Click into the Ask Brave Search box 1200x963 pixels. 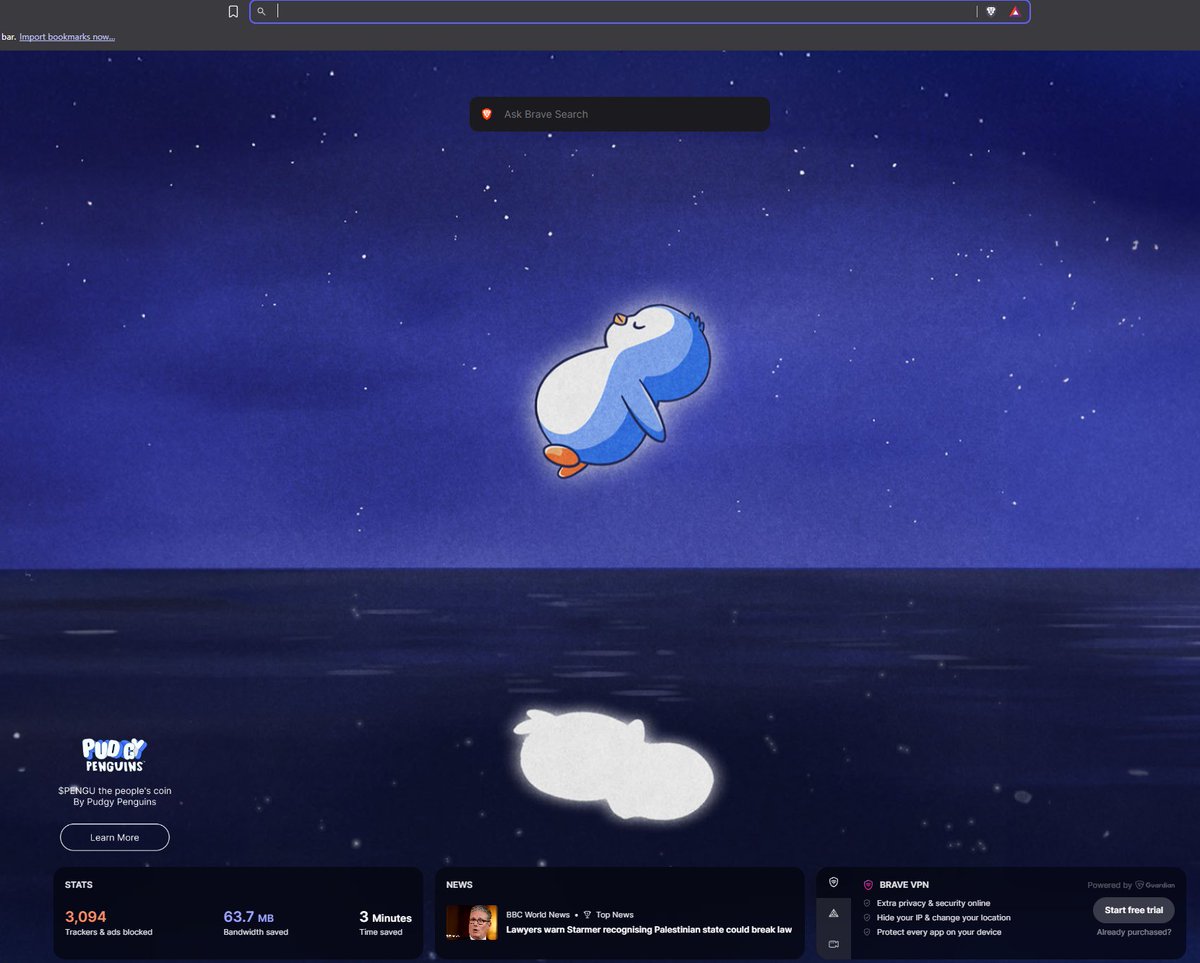point(620,114)
